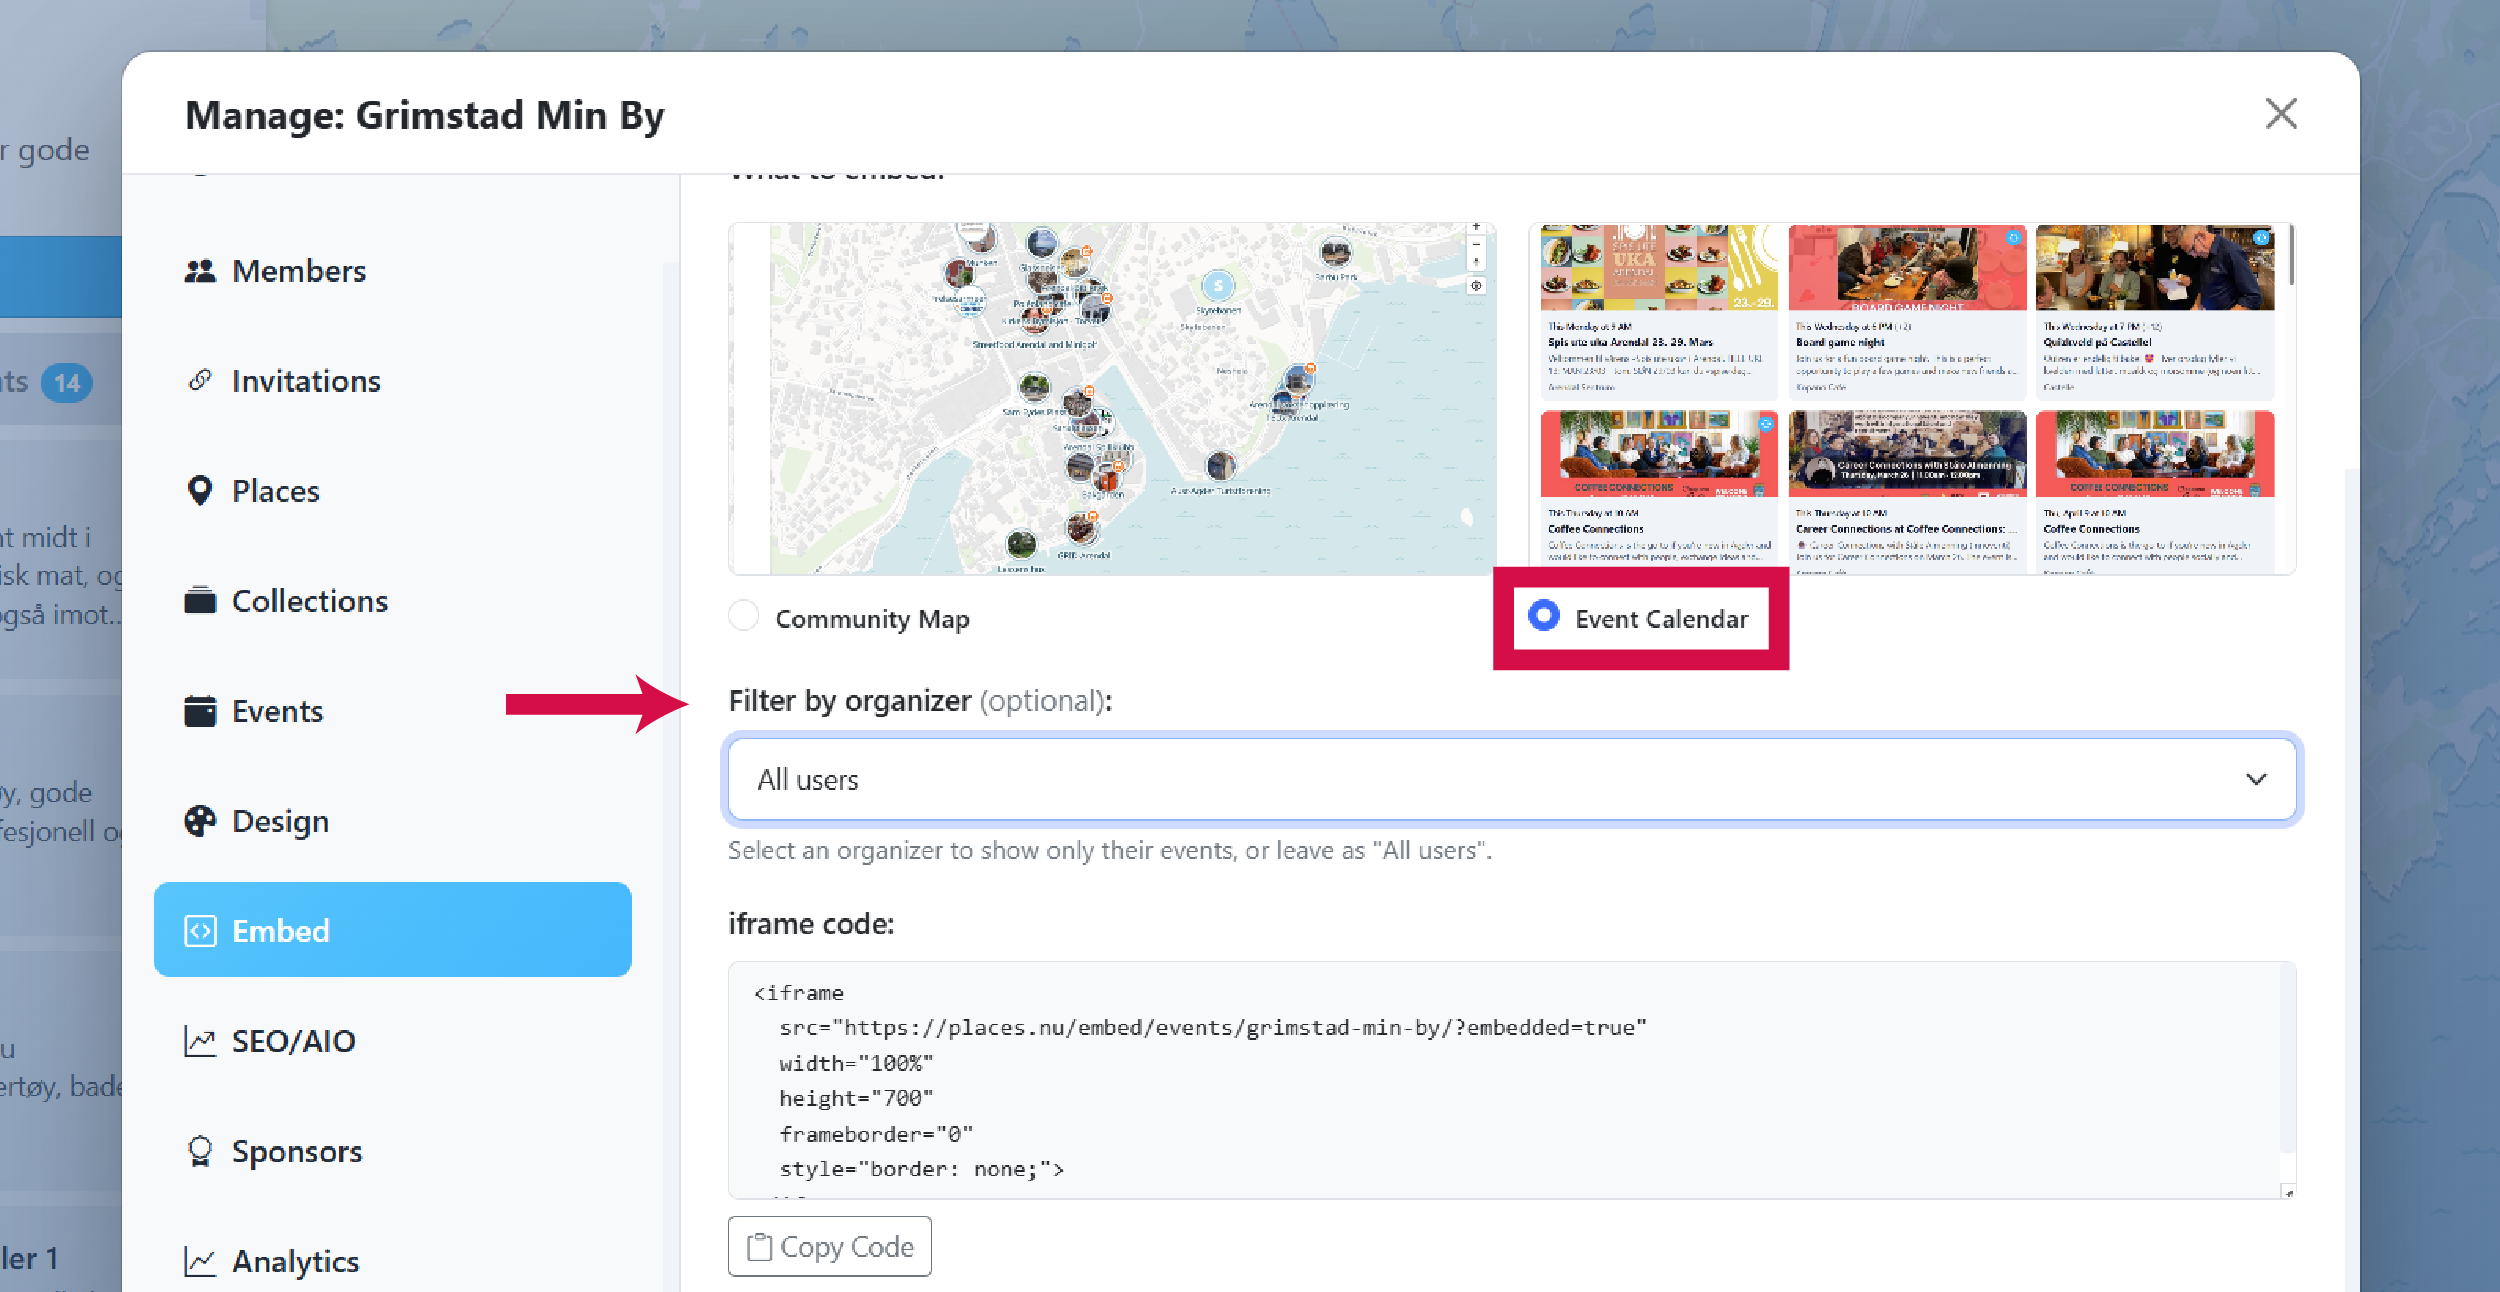Go to the Sponsors section
The image size is (2500, 1292).
(393, 1151)
